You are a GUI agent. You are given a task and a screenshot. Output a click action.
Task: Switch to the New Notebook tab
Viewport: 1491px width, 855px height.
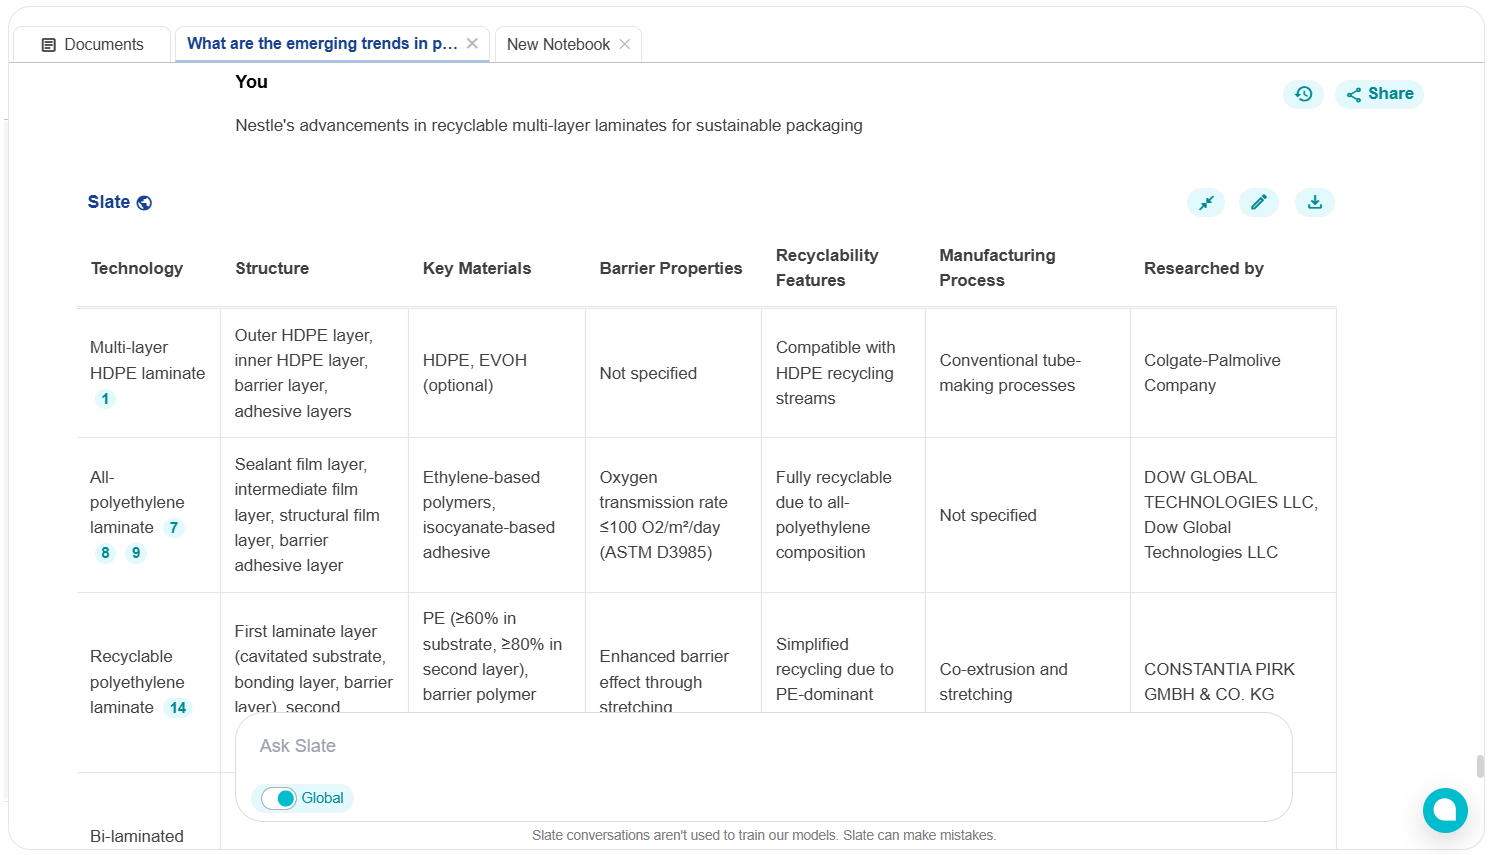click(557, 44)
